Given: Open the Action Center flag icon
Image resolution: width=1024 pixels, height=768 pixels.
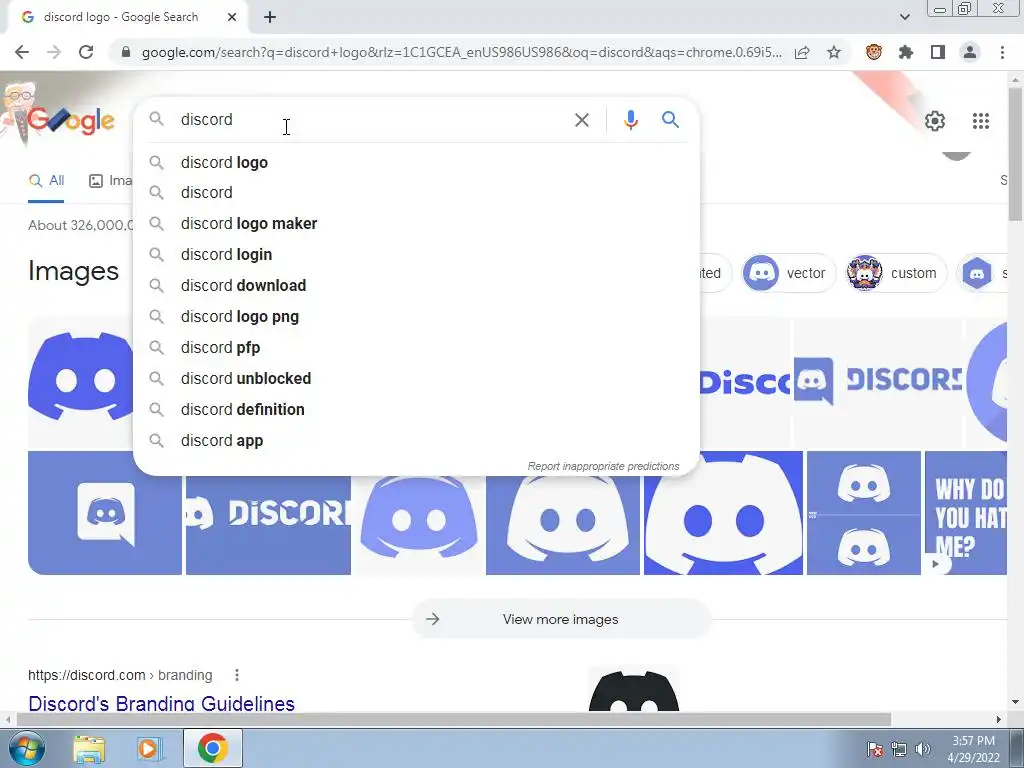Looking at the screenshot, I should click(x=874, y=749).
